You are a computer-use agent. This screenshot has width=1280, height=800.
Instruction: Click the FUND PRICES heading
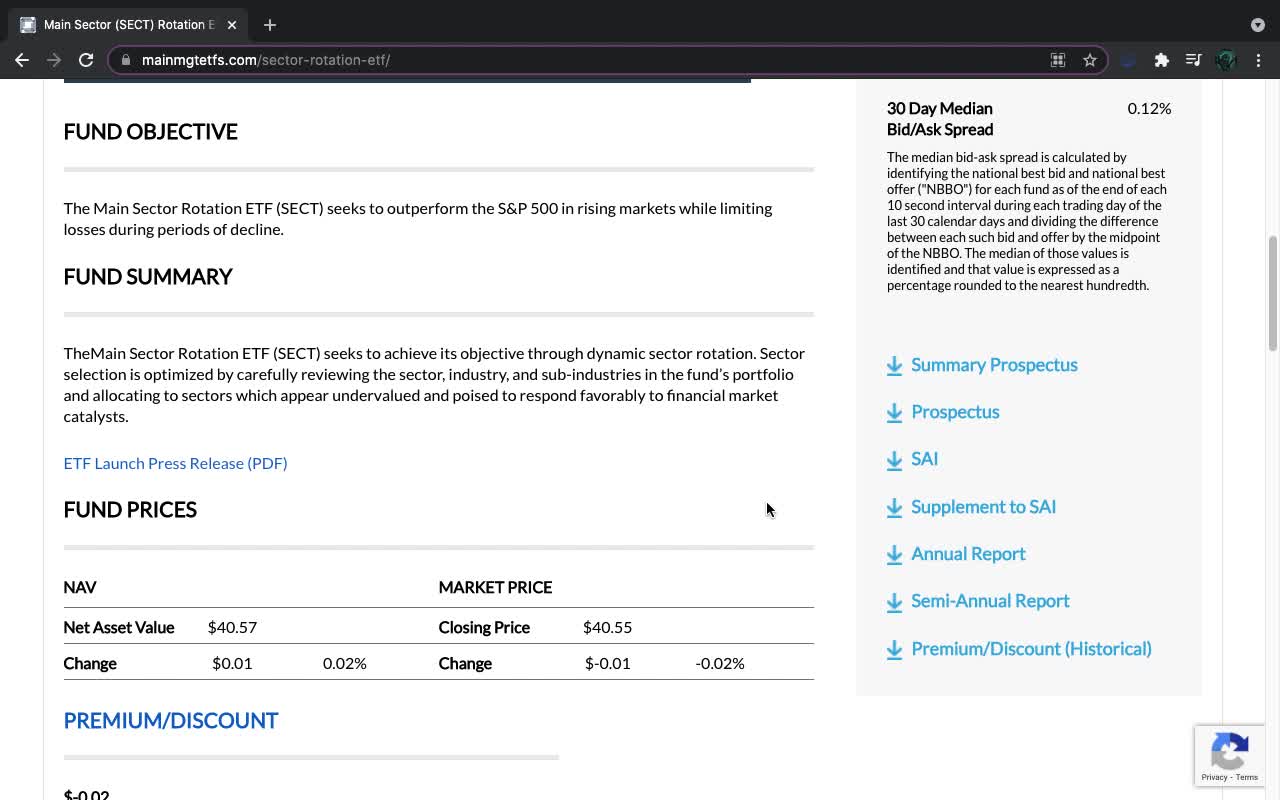point(130,510)
